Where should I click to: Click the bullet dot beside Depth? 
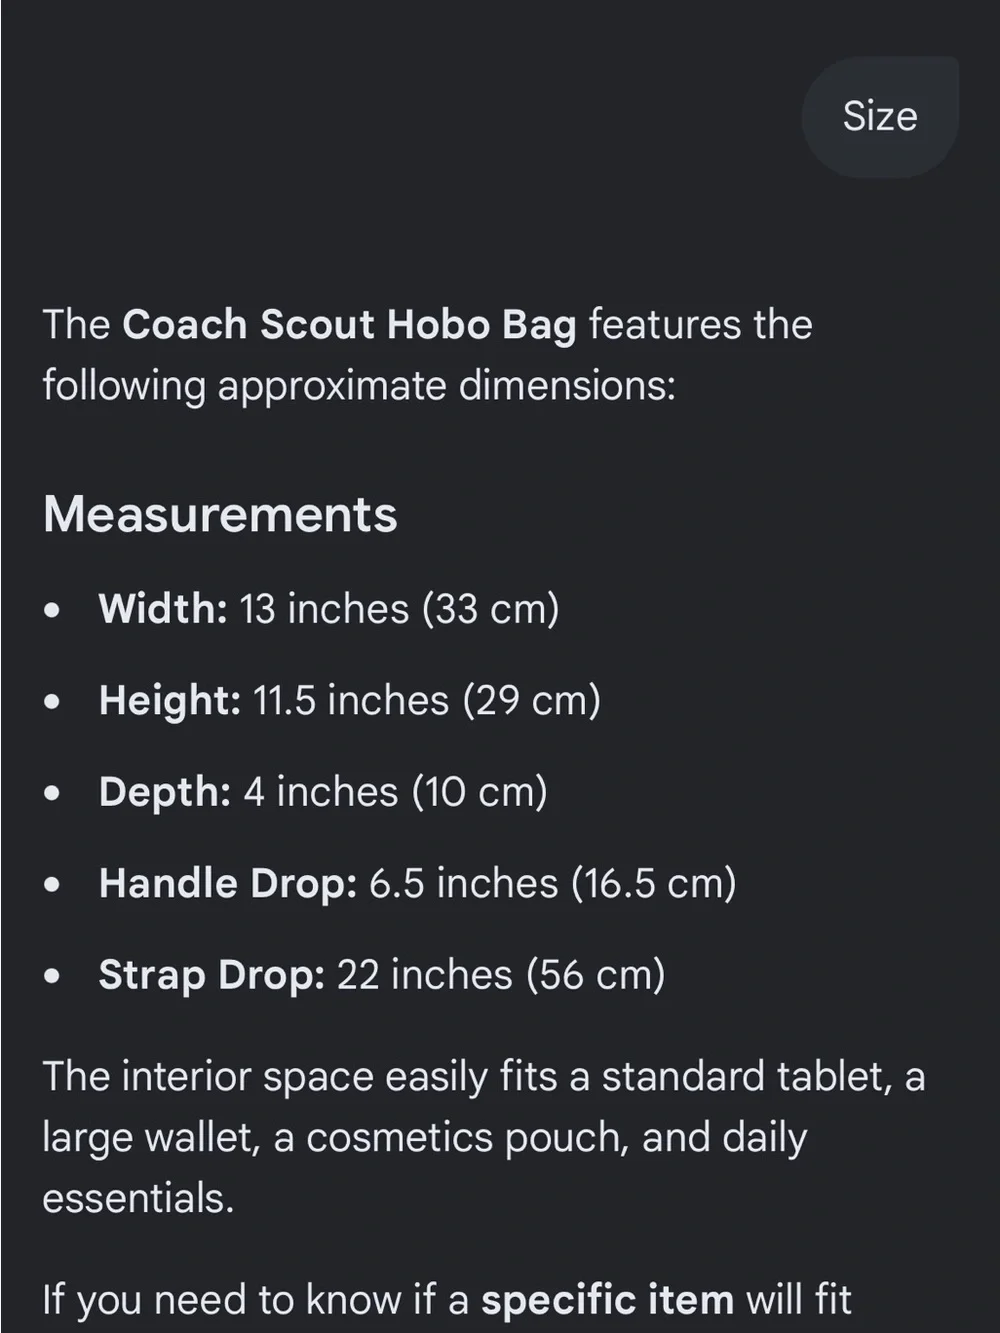pos(52,793)
